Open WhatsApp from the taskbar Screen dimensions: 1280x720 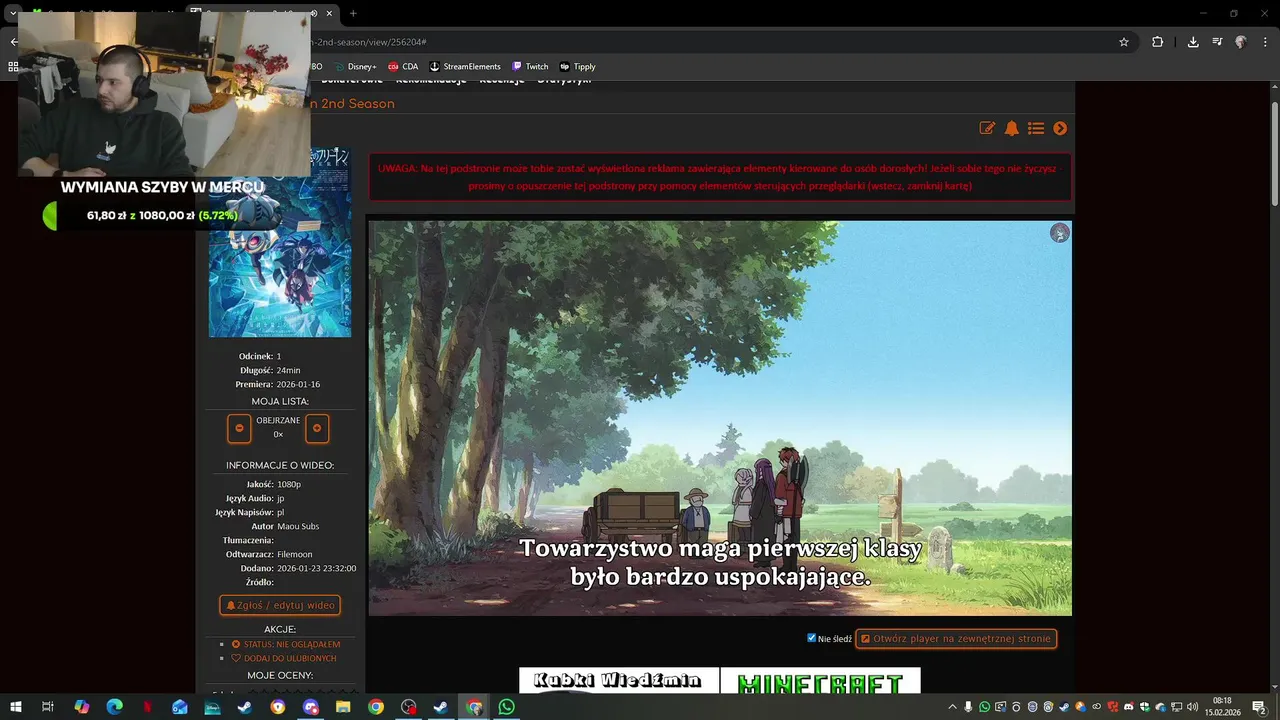pos(507,707)
